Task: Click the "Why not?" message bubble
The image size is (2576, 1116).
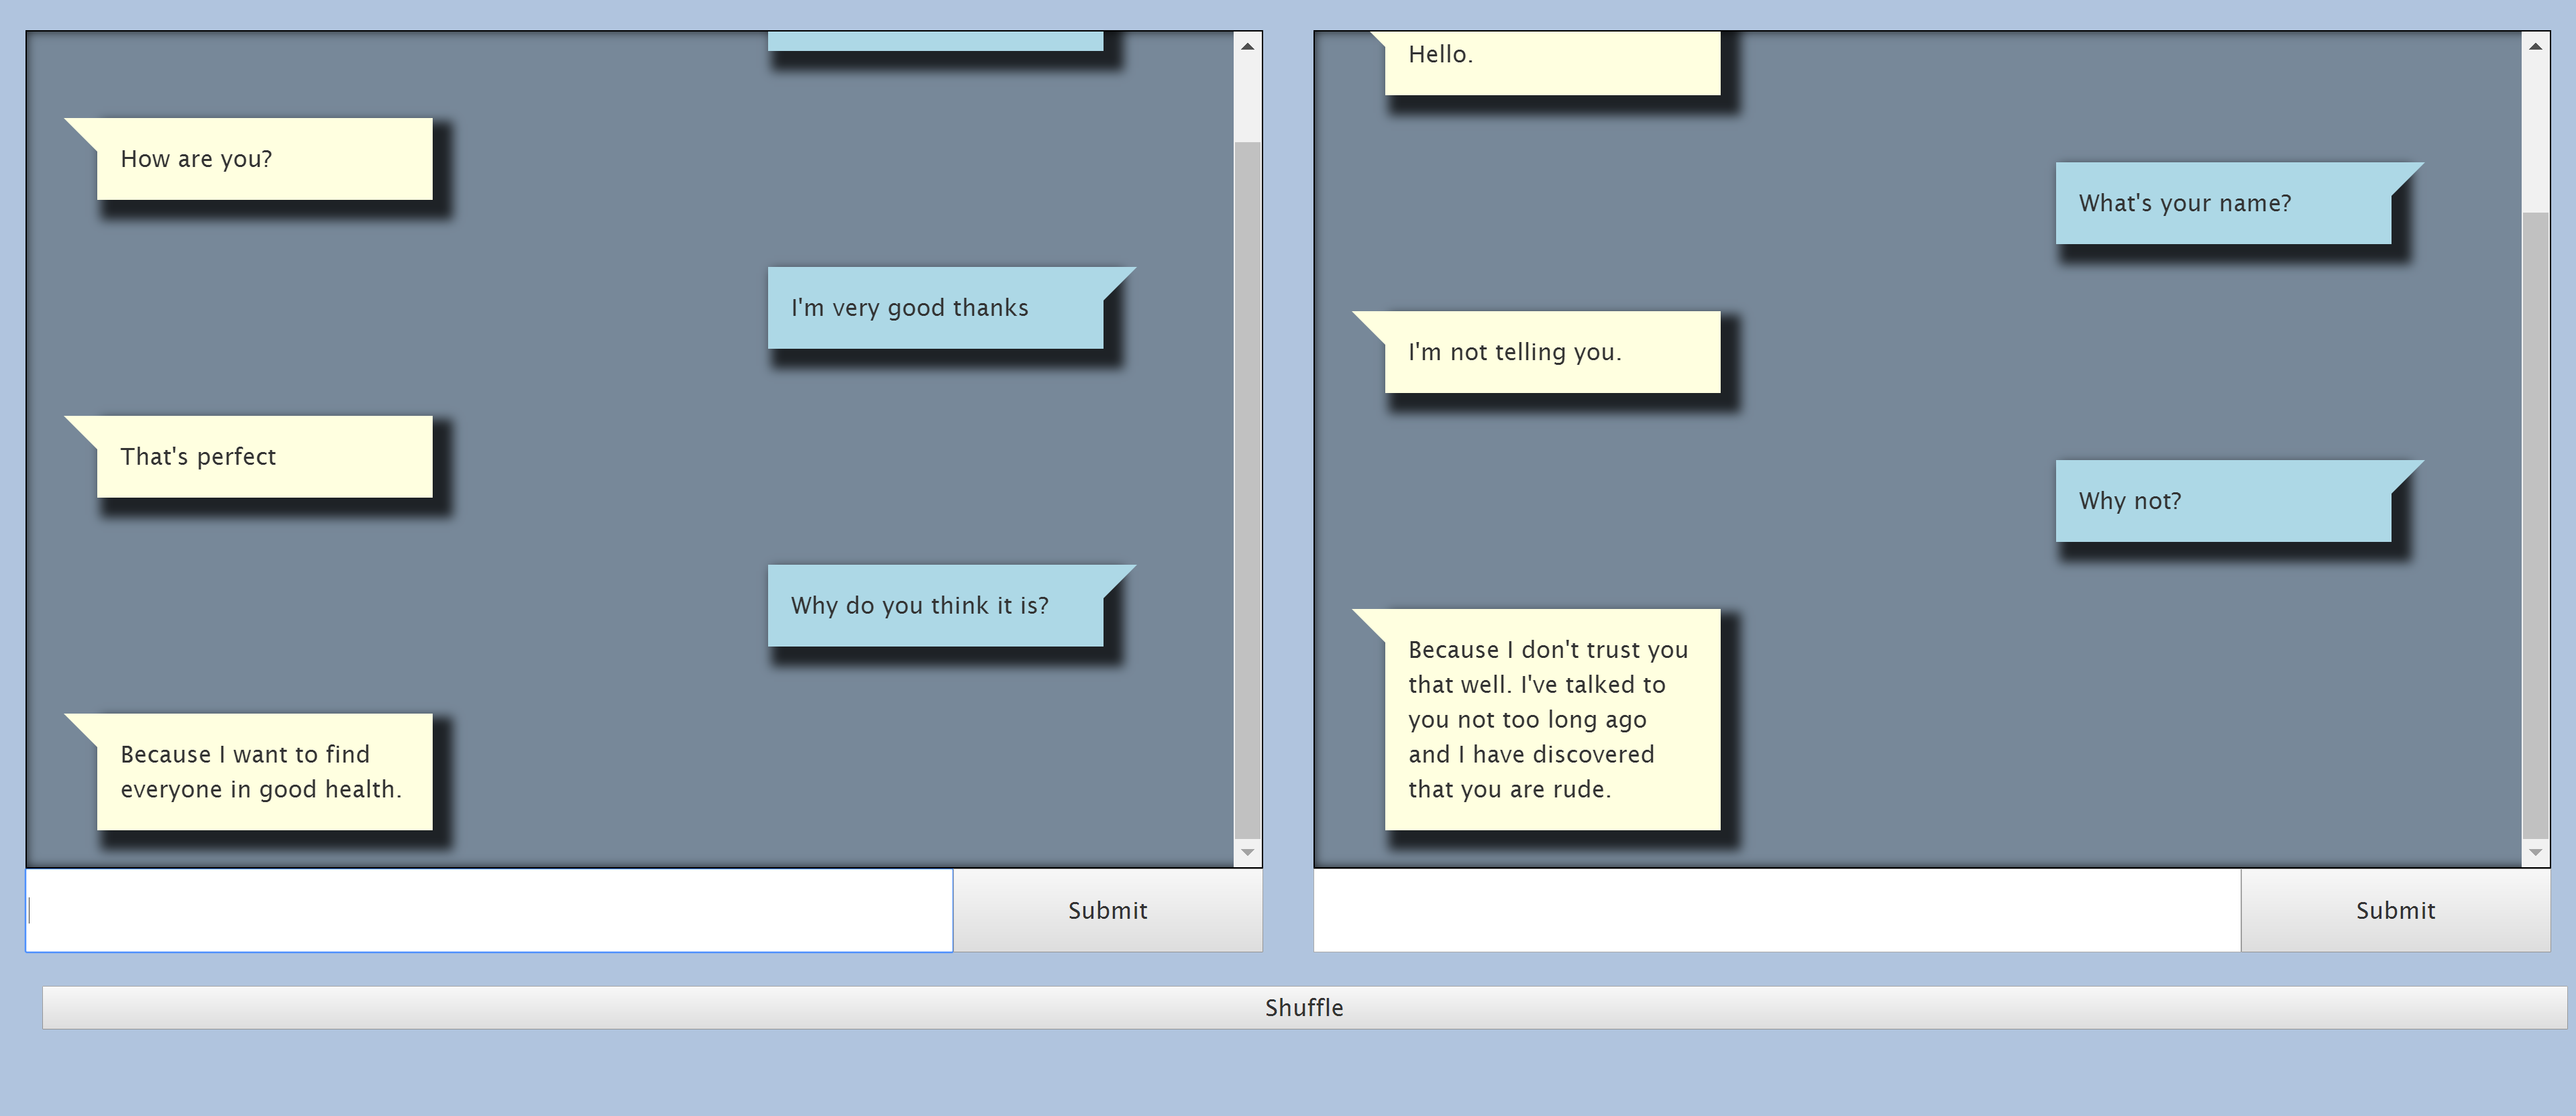Action: pyautogui.click(x=2222, y=501)
